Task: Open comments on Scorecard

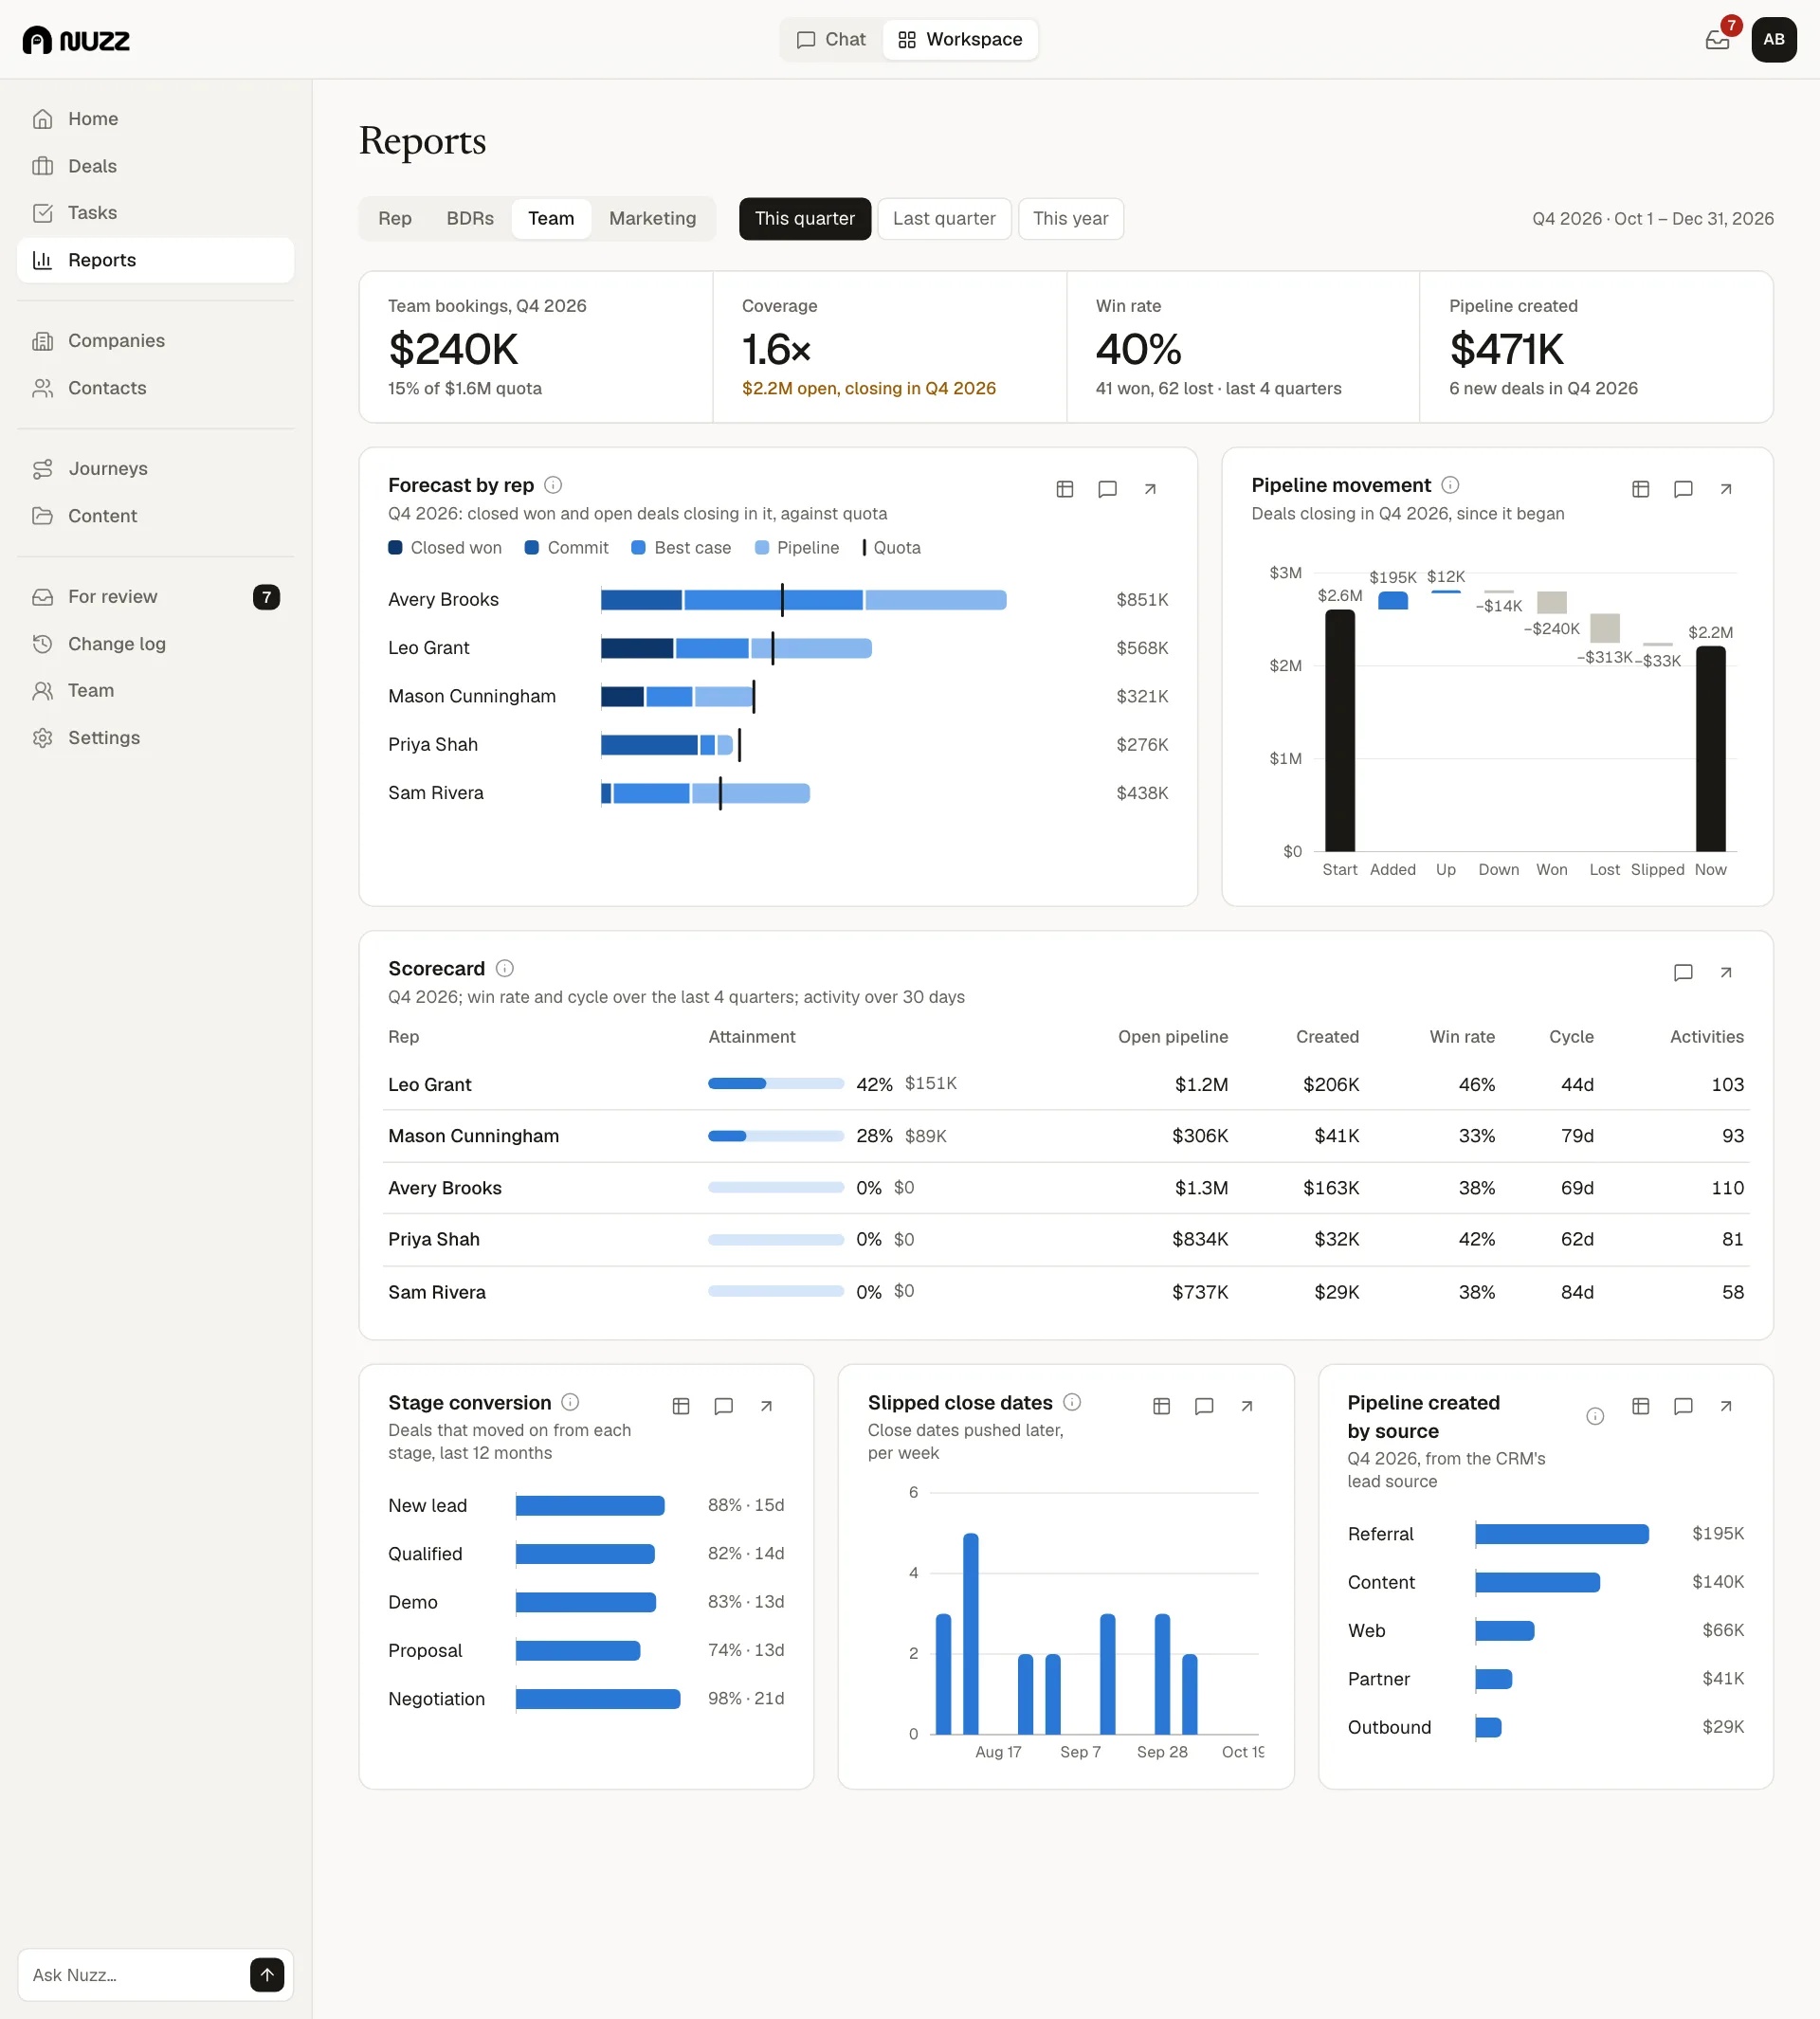Action: tap(1683, 972)
